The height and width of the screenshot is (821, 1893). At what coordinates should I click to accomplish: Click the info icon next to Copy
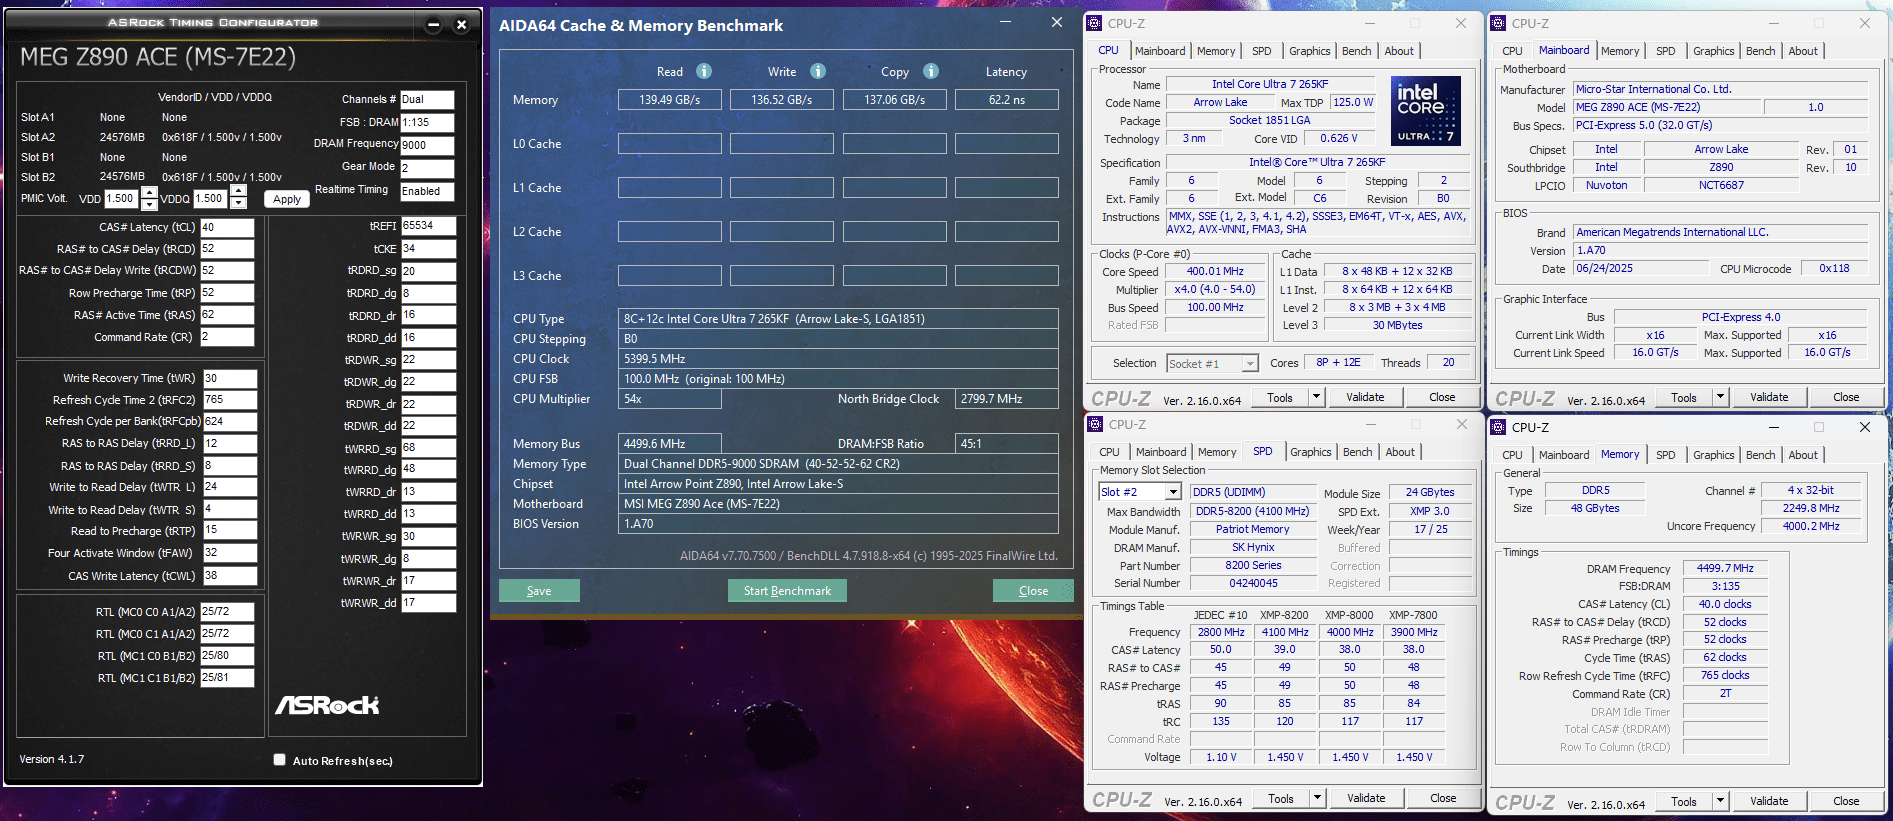click(931, 71)
